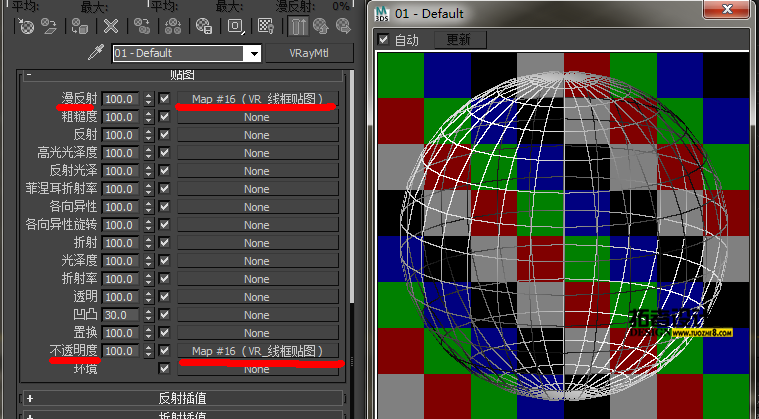The image size is (759, 419).
Task: Click the 透明 amount spinner
Action: [149, 297]
